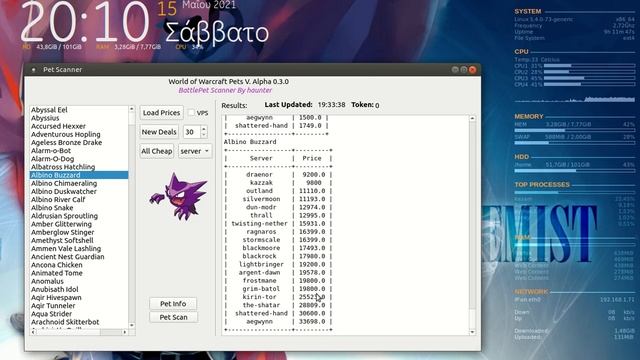Click pet list scroll down arrow
Viewport: 640px width, 360px height.
[x=131, y=325]
